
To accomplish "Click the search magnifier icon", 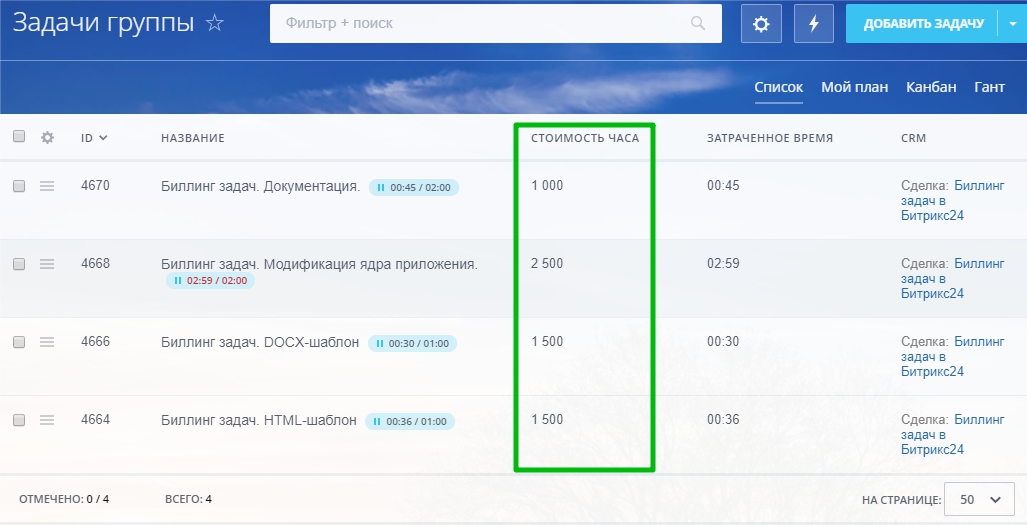I will click(x=698, y=24).
